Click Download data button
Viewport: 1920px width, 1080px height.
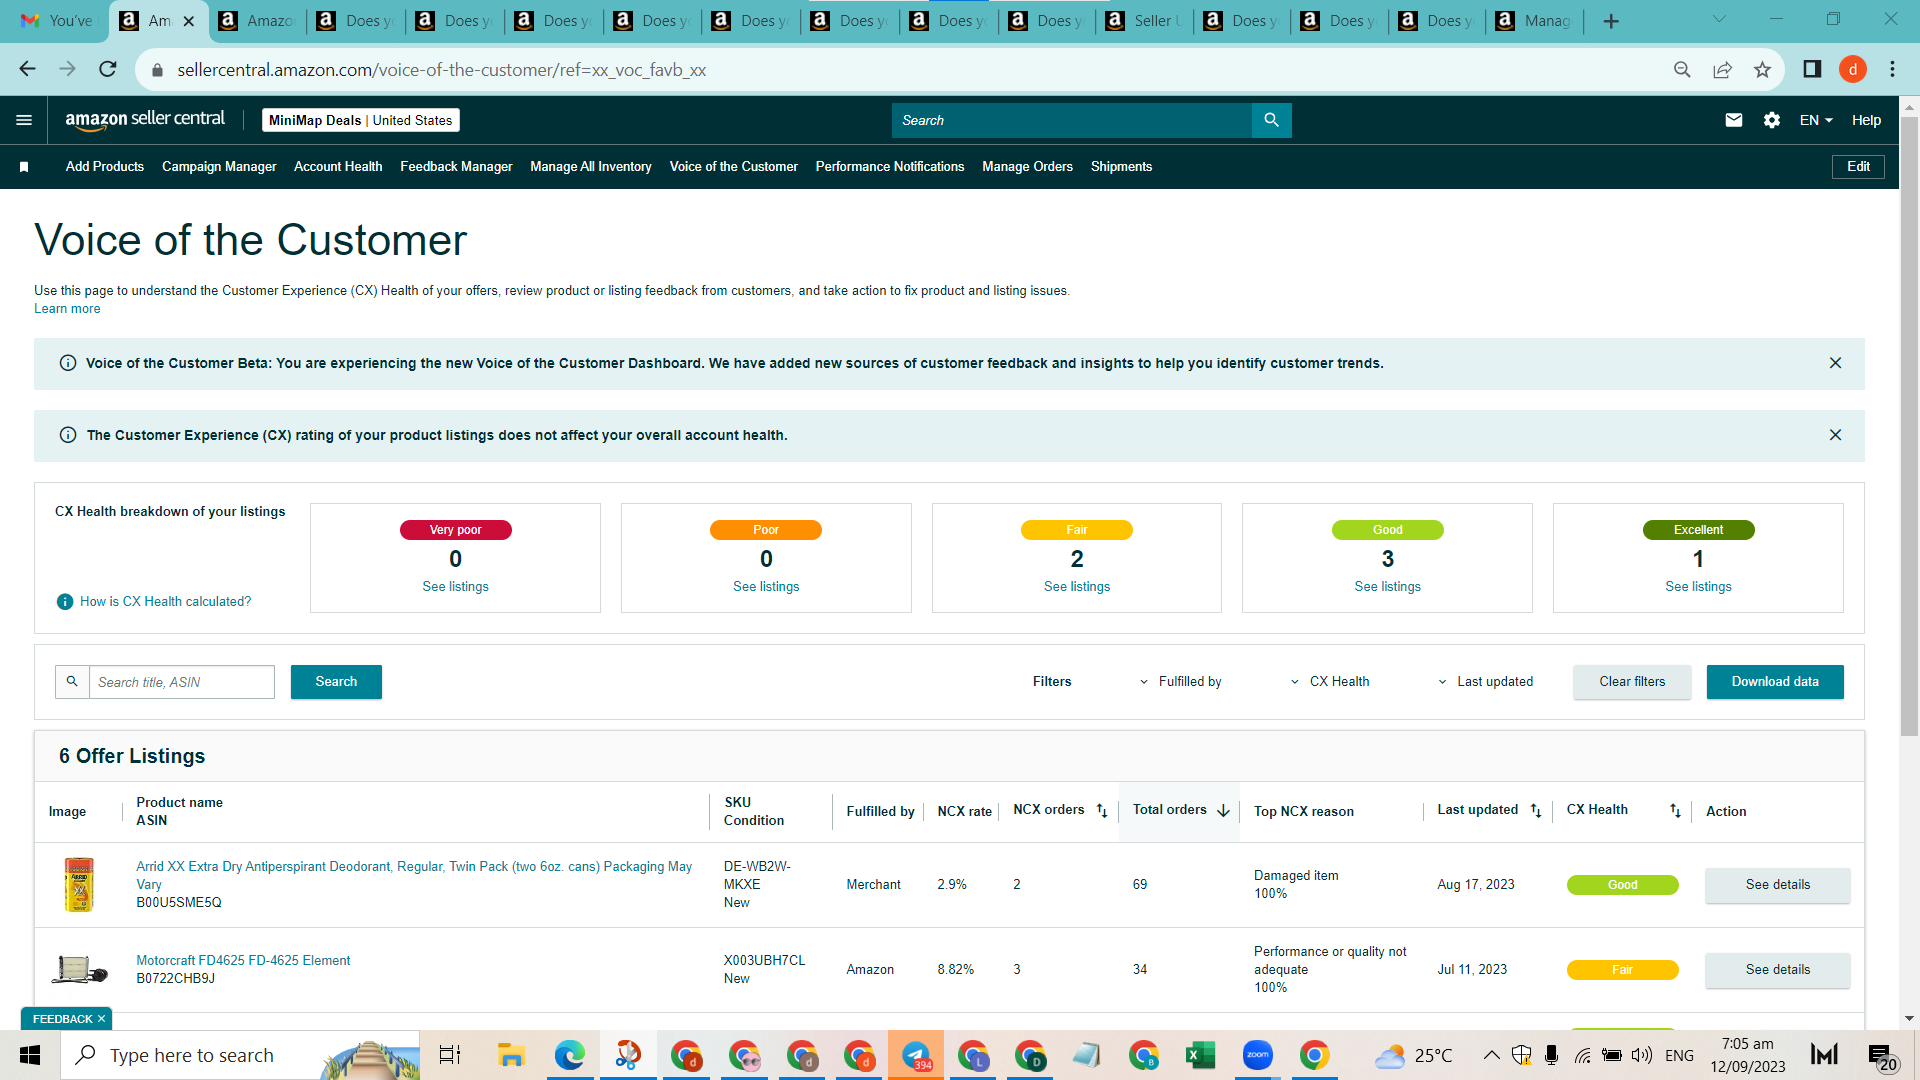(1775, 682)
